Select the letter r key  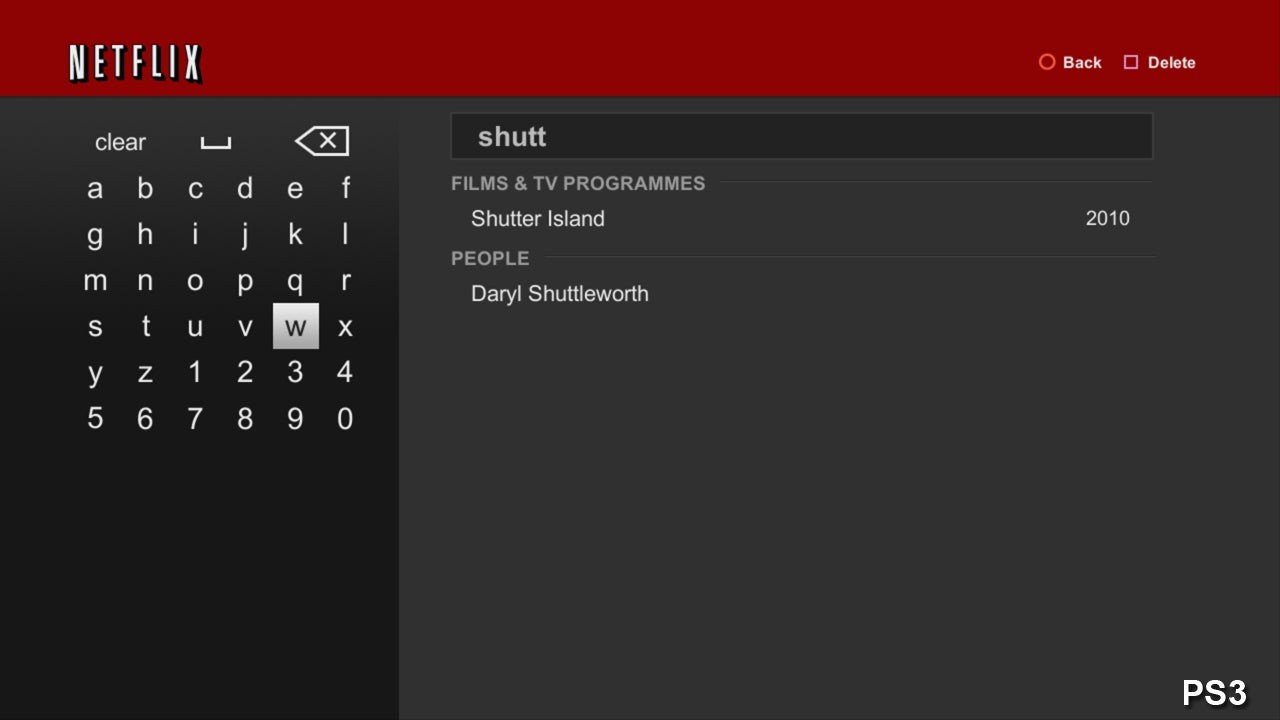coord(345,281)
